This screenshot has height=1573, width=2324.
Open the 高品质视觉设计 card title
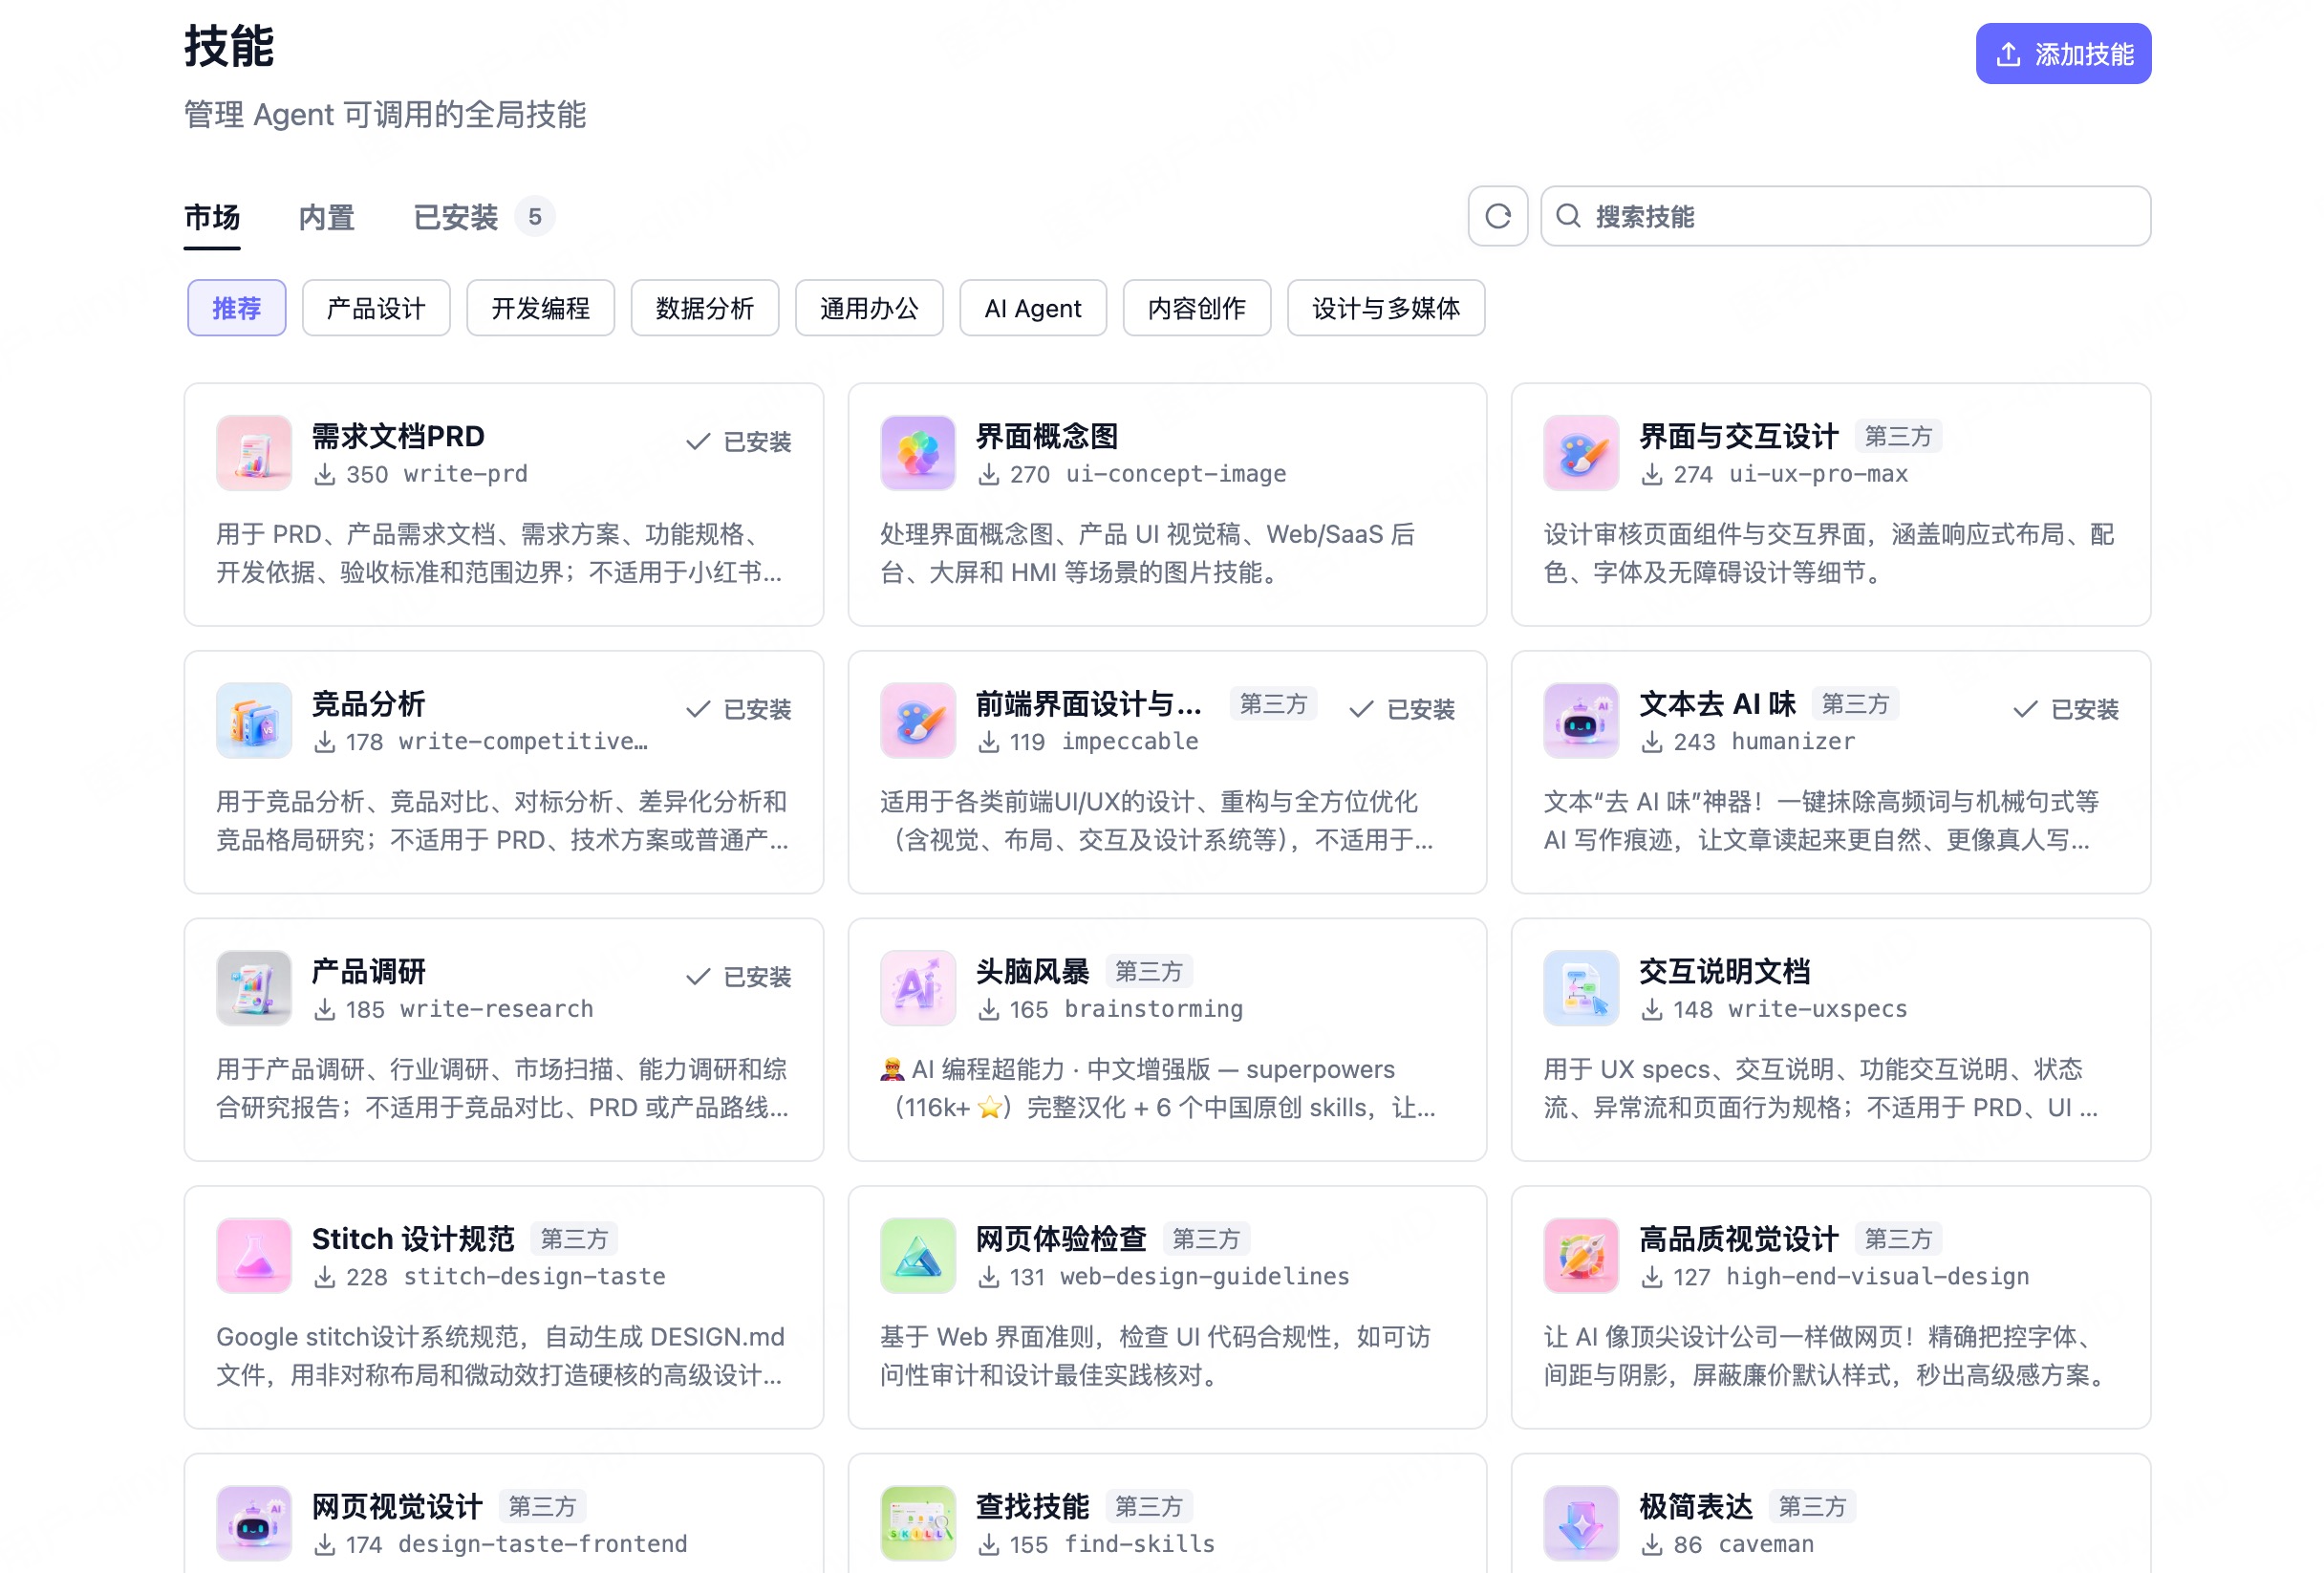point(1738,1238)
